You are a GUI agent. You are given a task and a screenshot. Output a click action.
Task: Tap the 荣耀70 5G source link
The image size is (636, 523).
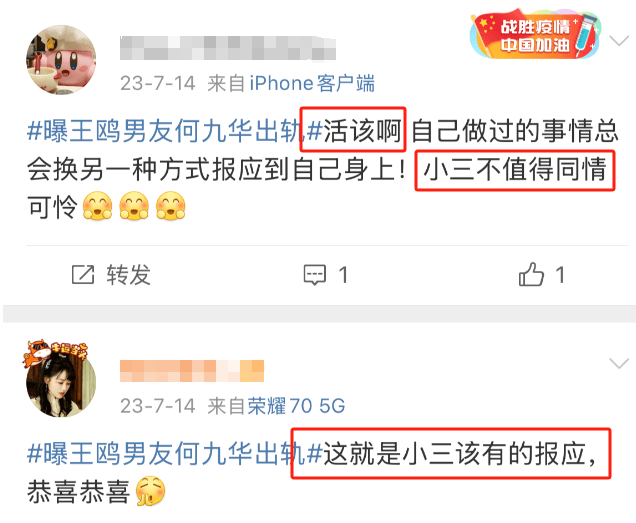pyautogui.click(x=297, y=406)
